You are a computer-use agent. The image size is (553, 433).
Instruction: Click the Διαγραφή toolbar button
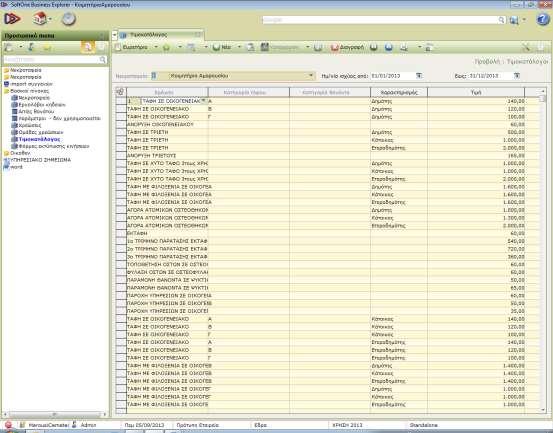(x=347, y=47)
